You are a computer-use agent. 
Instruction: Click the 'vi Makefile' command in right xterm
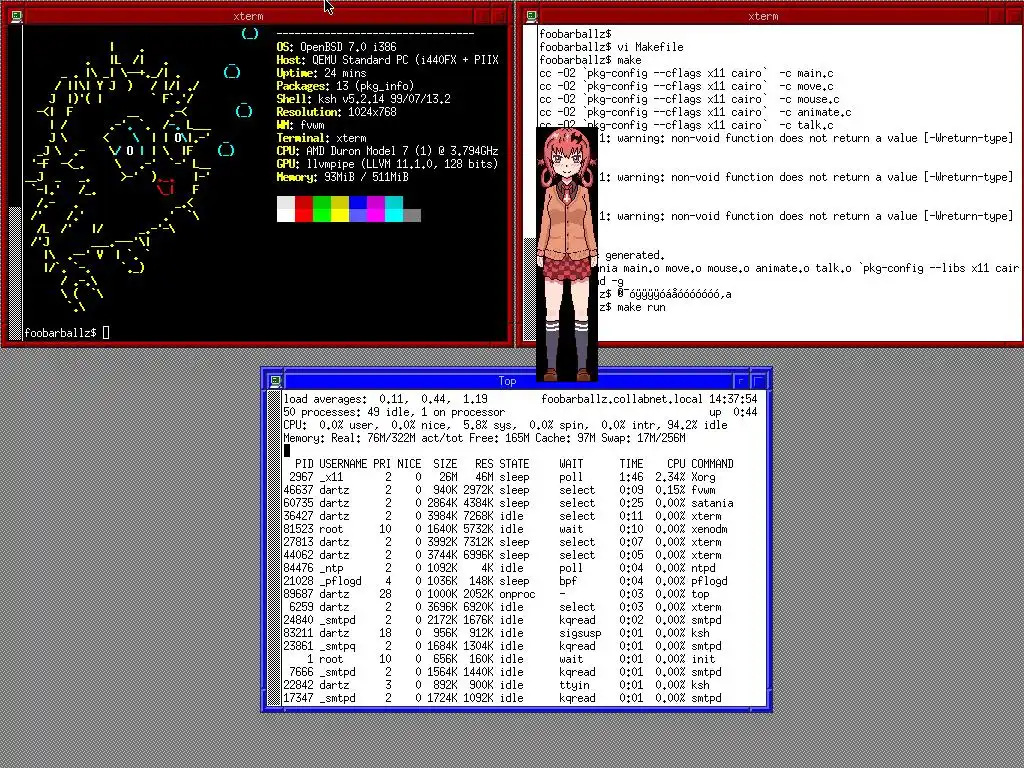650,47
